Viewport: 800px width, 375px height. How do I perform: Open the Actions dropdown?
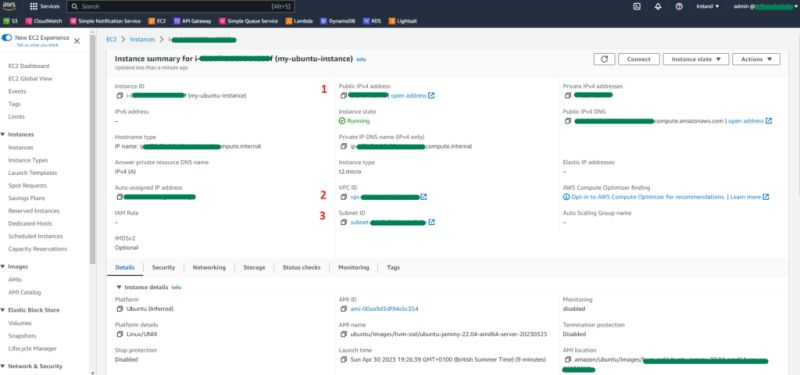tap(756, 59)
